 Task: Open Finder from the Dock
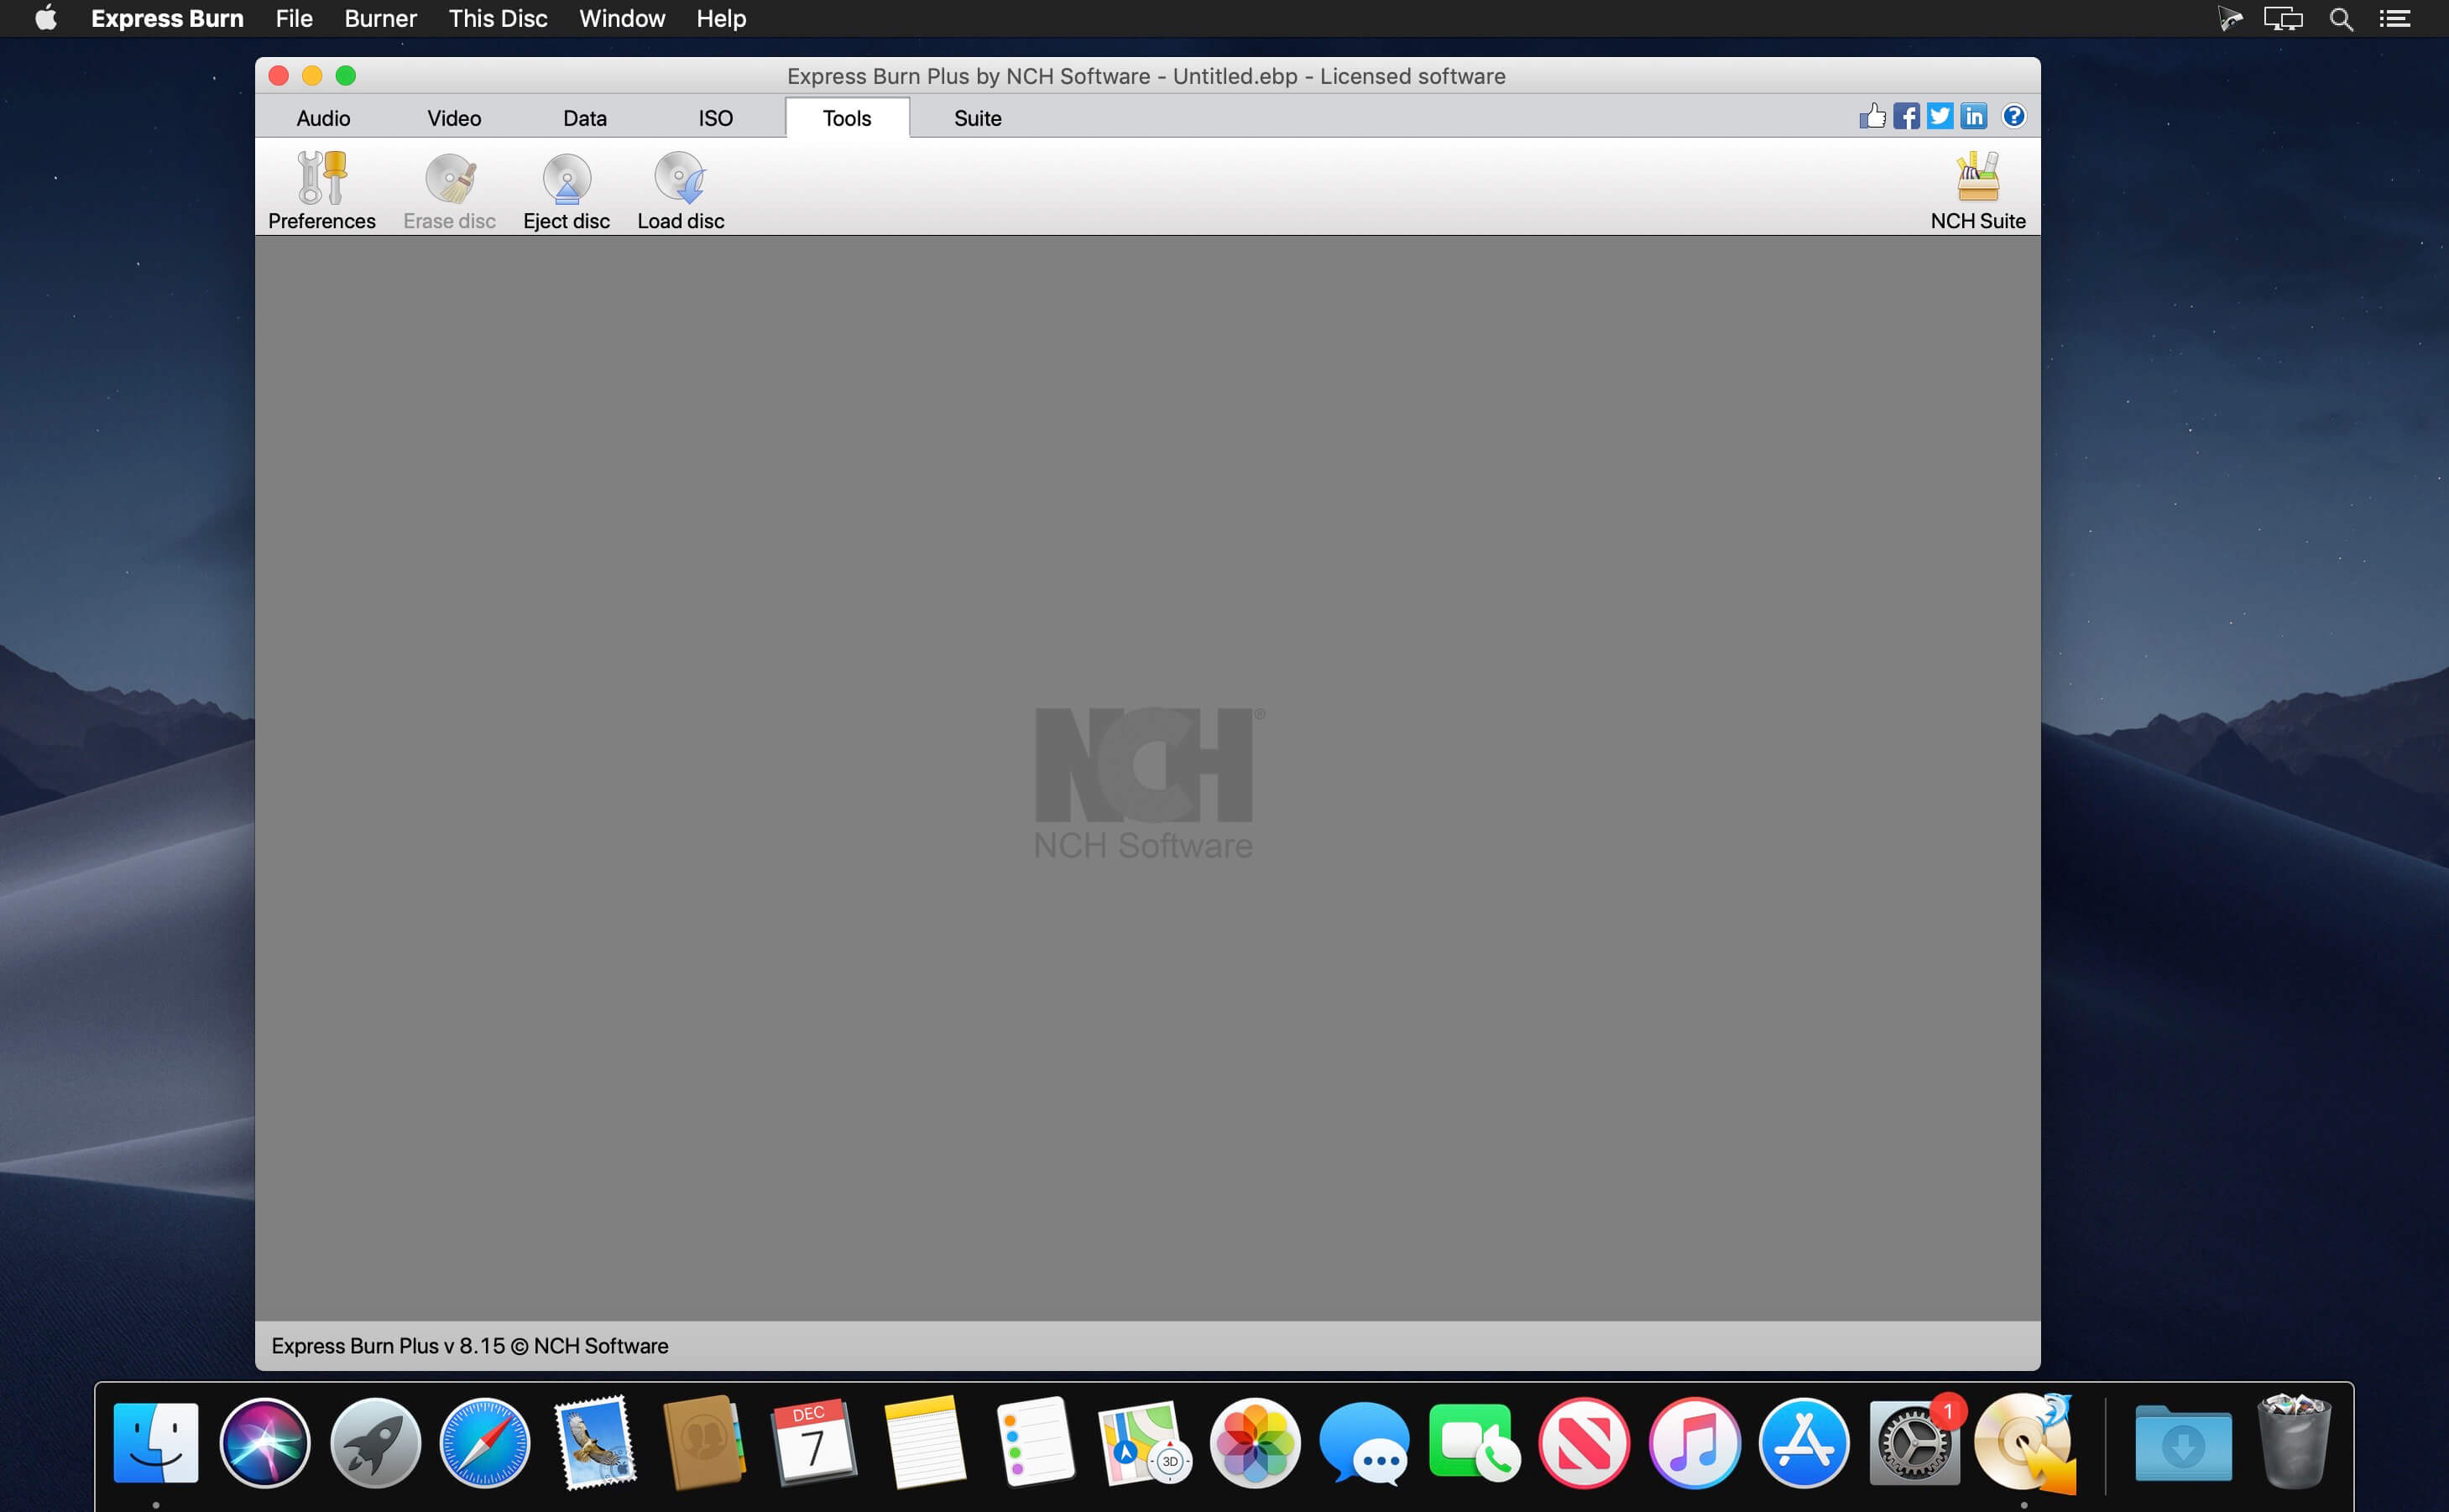[156, 1442]
